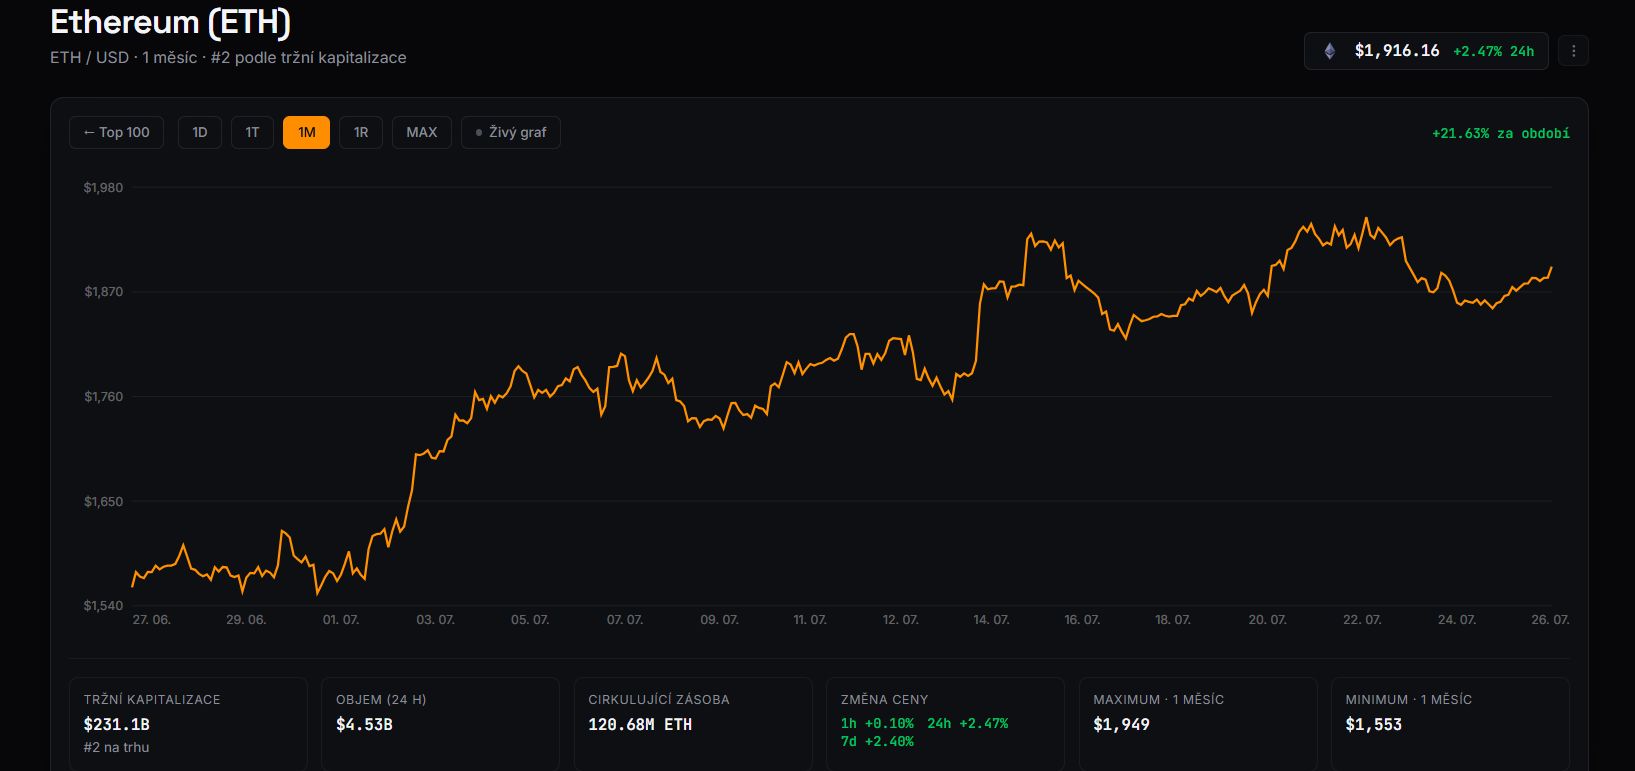The height and width of the screenshot is (771, 1635).
Task: Select the Cirkulující zásoba card
Action: click(693, 724)
